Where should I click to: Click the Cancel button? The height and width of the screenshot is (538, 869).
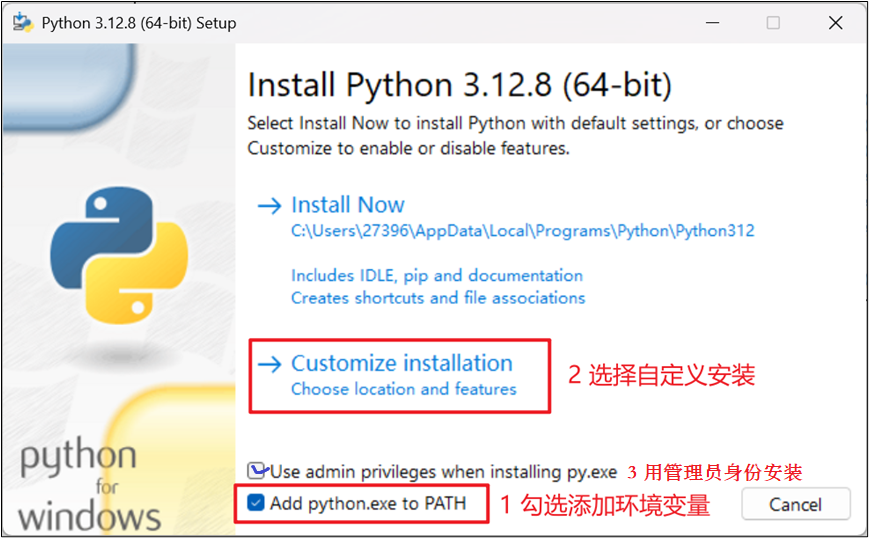795,504
